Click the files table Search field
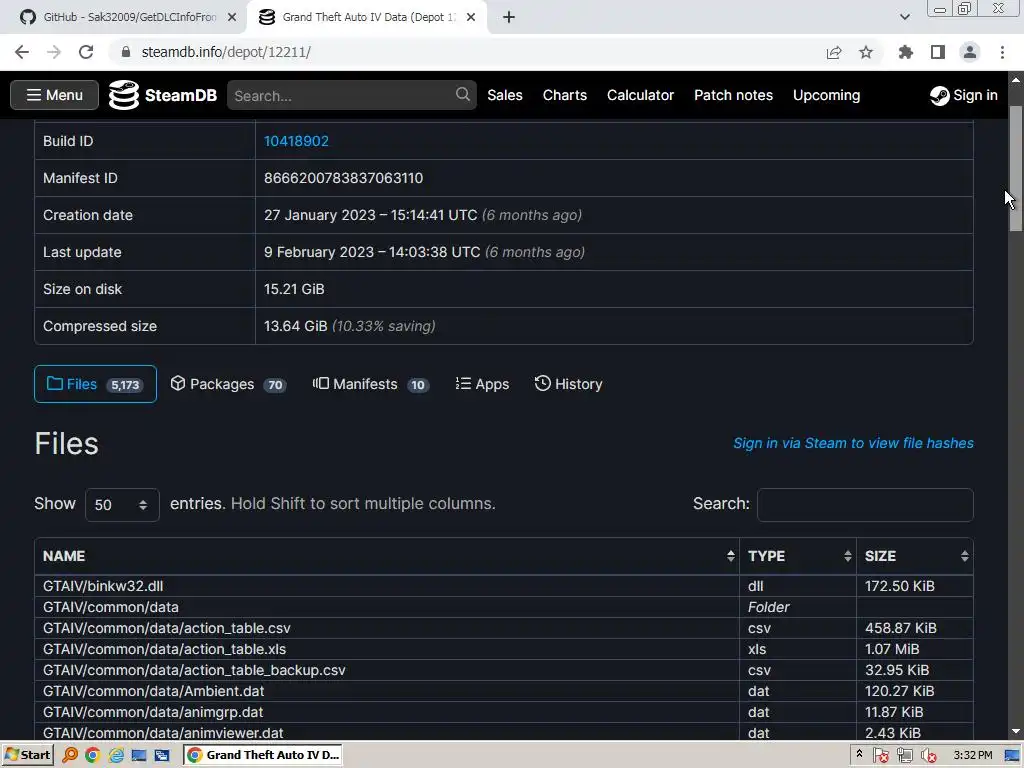The width and height of the screenshot is (1024, 768). pos(865,505)
